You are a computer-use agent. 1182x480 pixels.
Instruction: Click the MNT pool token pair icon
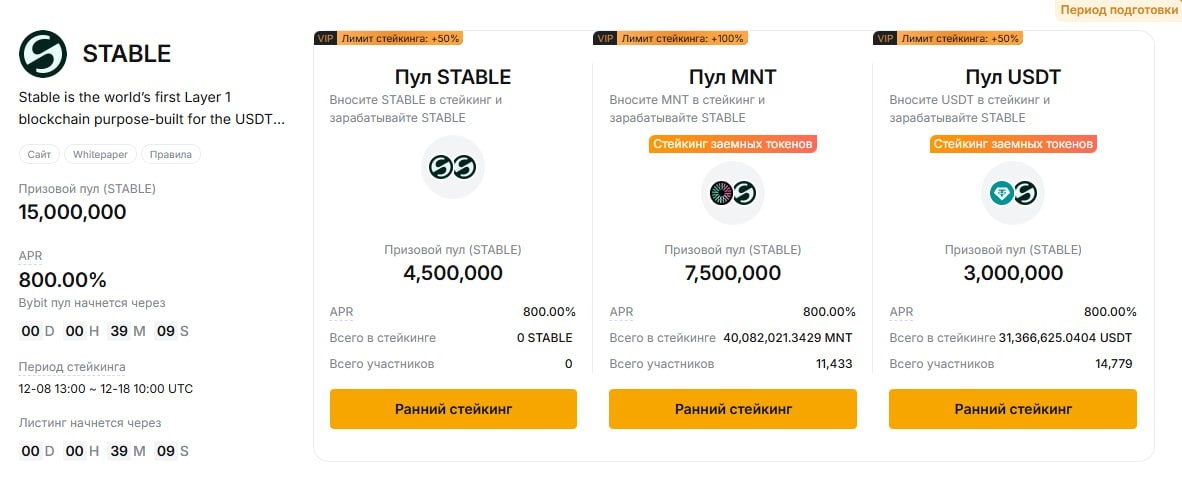(732, 194)
